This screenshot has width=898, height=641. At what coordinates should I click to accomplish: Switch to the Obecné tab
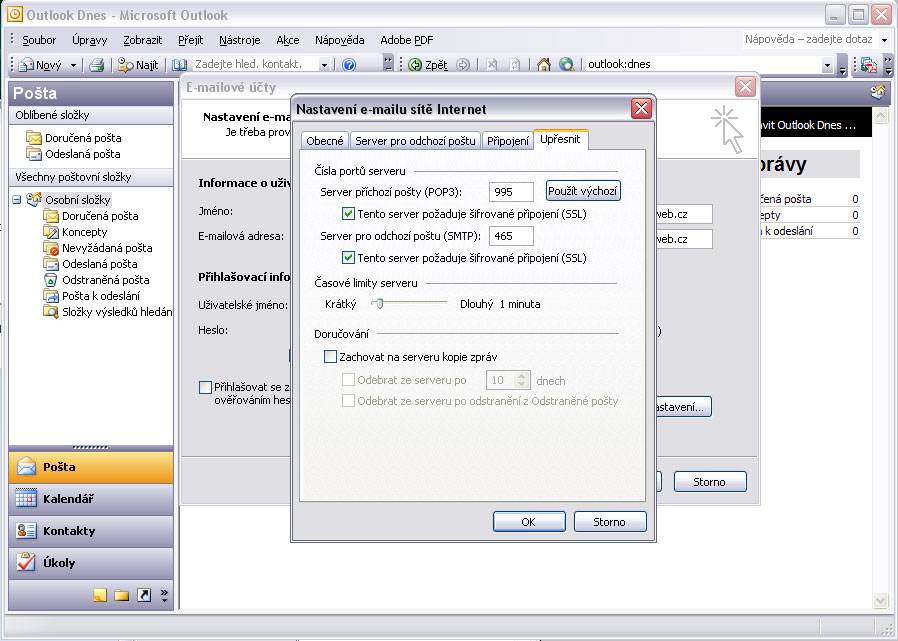tap(325, 141)
